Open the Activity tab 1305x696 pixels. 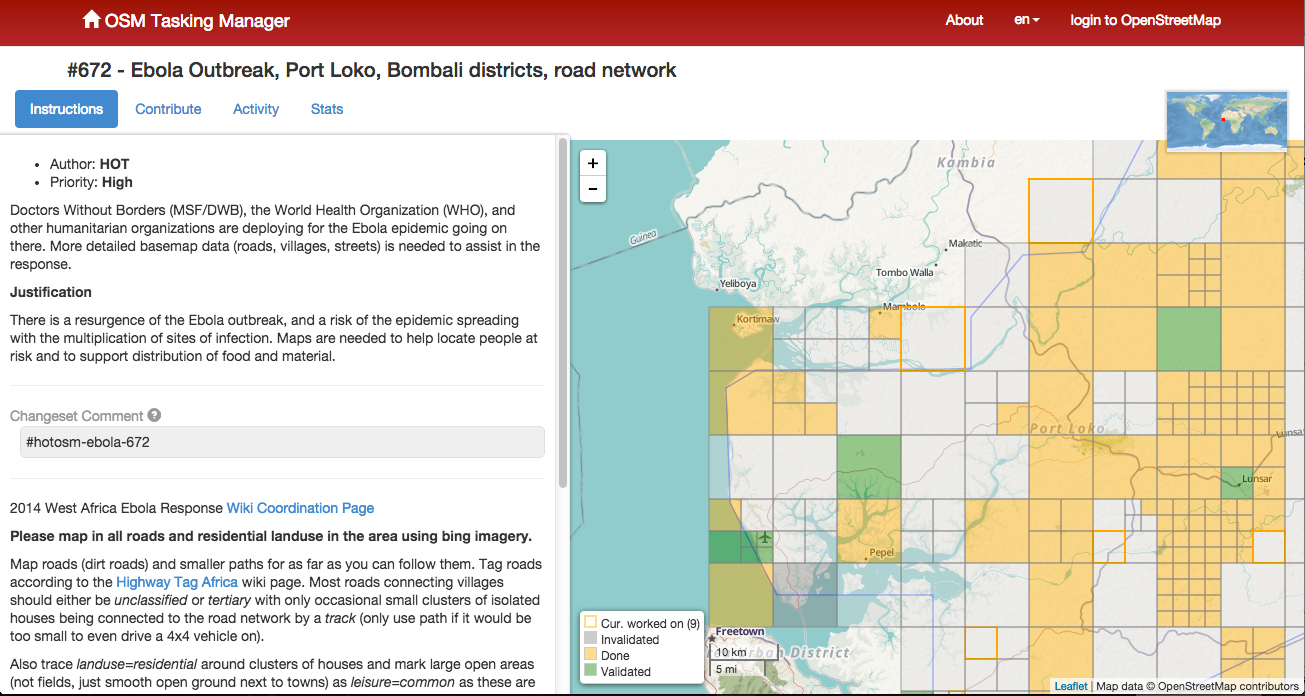coord(256,109)
